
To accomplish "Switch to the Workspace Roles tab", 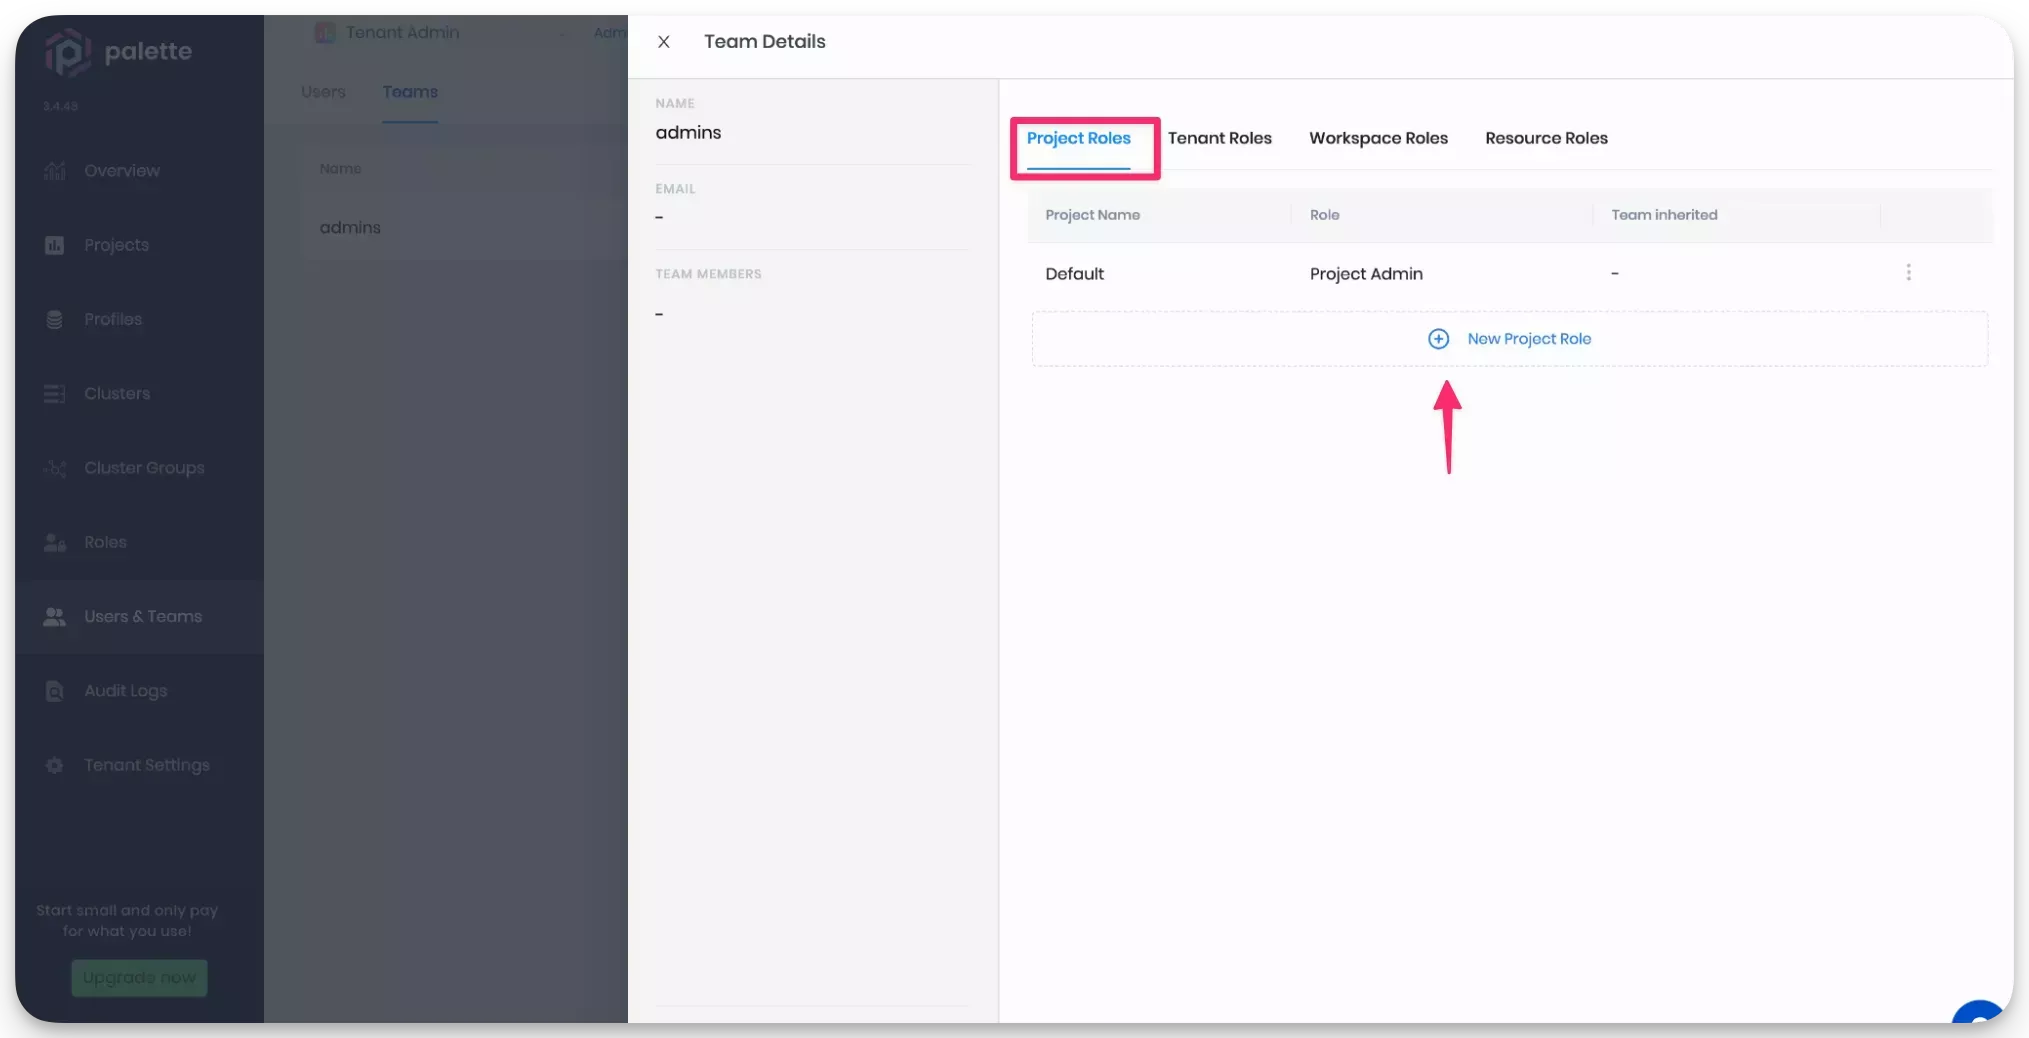I will (x=1378, y=138).
